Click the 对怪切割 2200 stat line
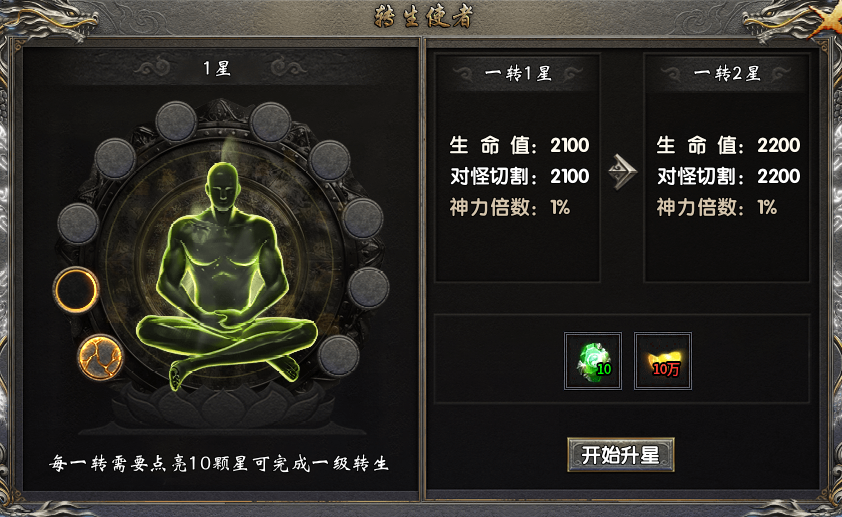842x517 pixels. tap(729, 176)
